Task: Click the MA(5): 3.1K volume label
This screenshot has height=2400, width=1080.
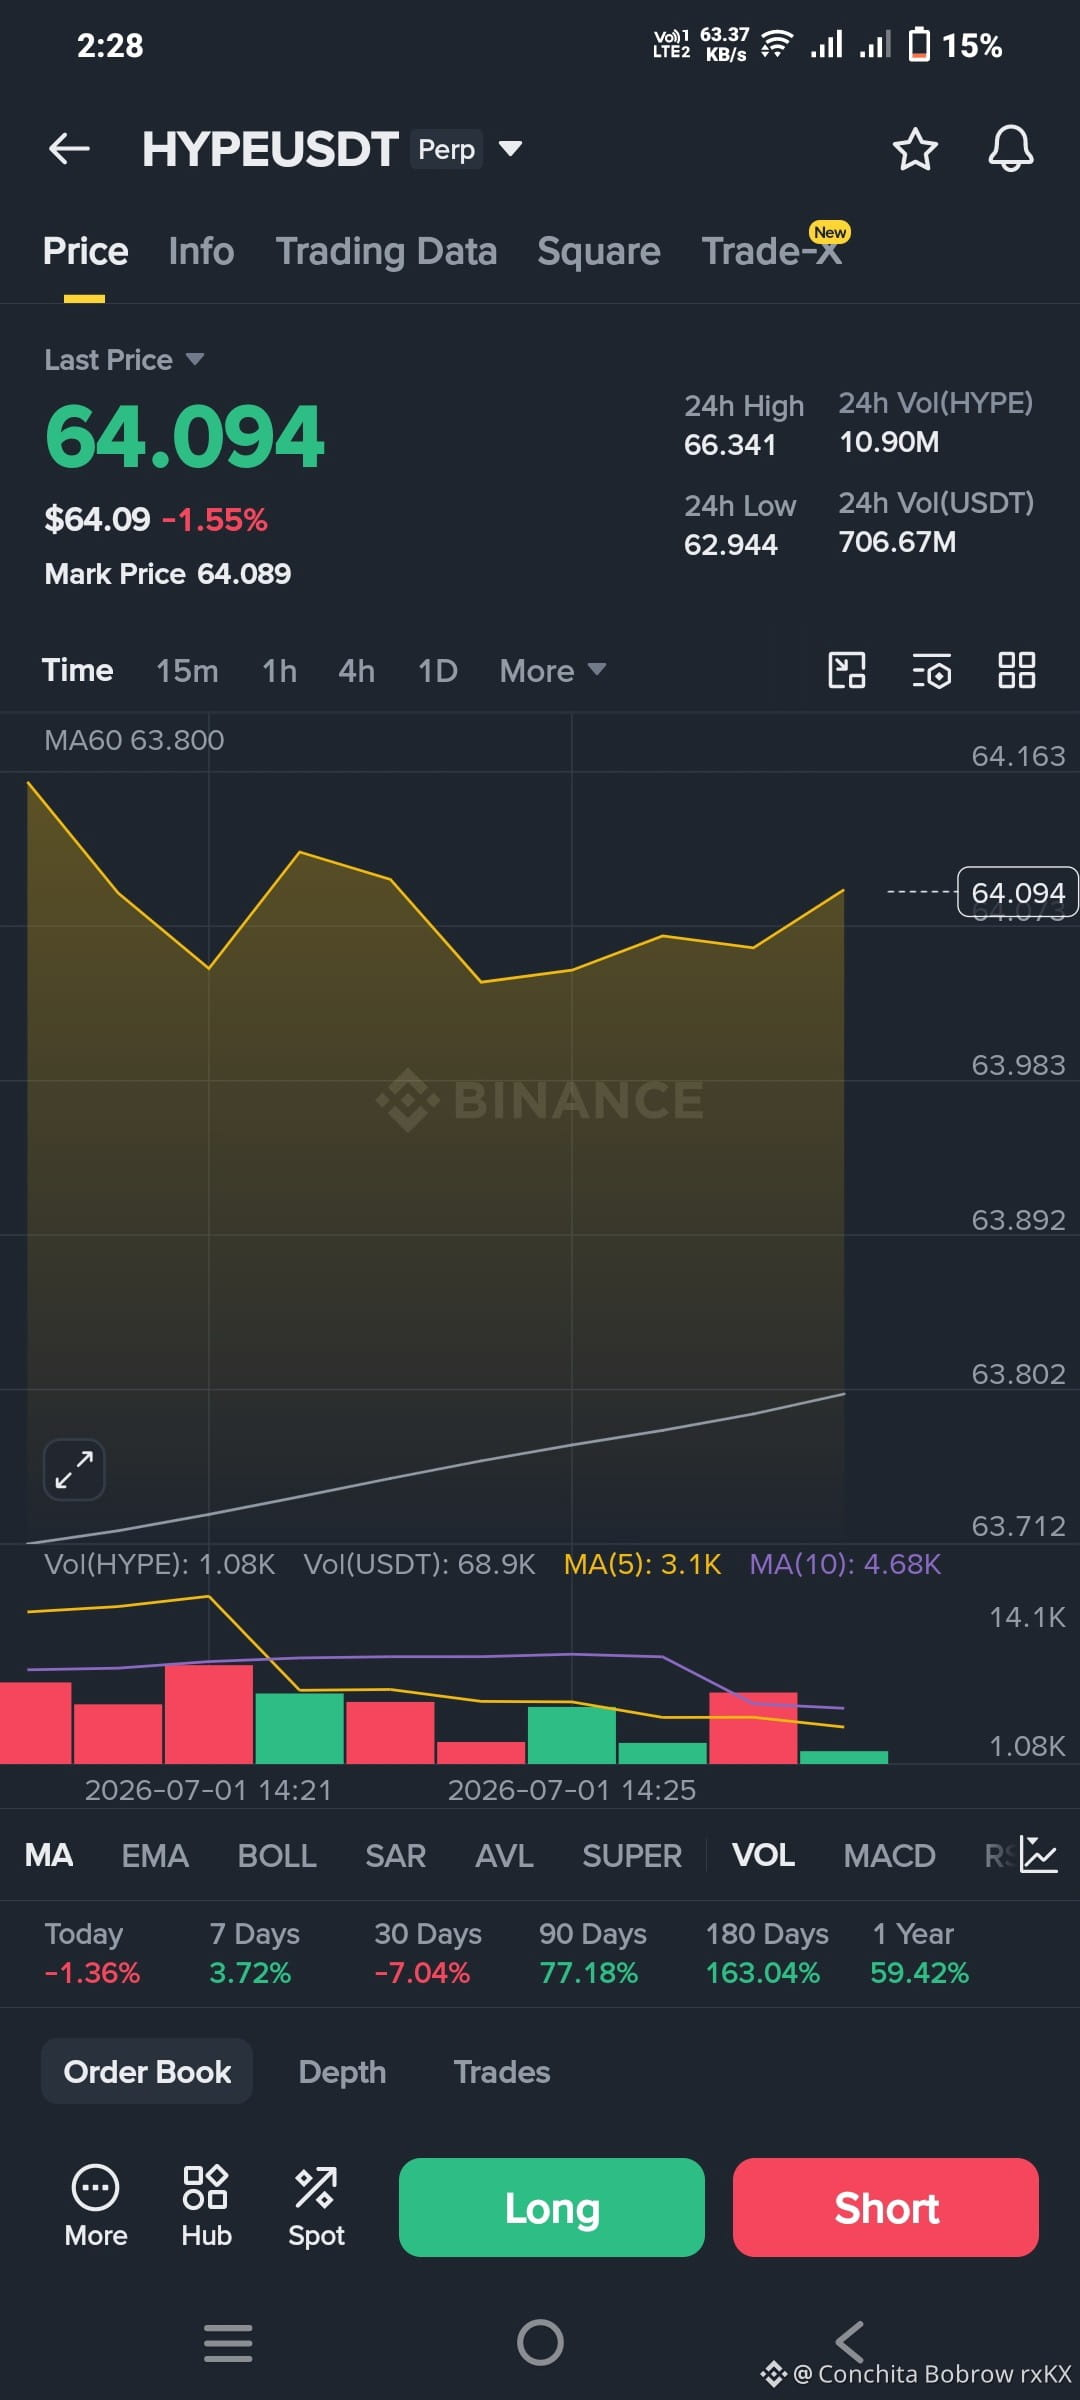Action: pyautogui.click(x=642, y=1564)
